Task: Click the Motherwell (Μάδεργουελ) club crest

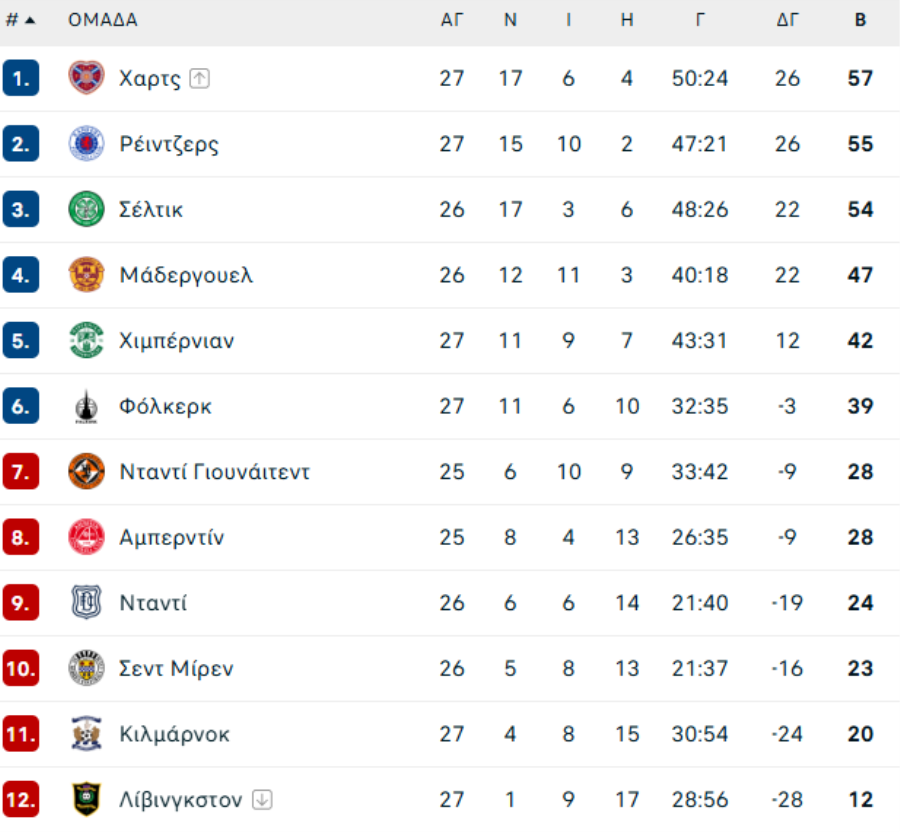Action: [x=86, y=275]
